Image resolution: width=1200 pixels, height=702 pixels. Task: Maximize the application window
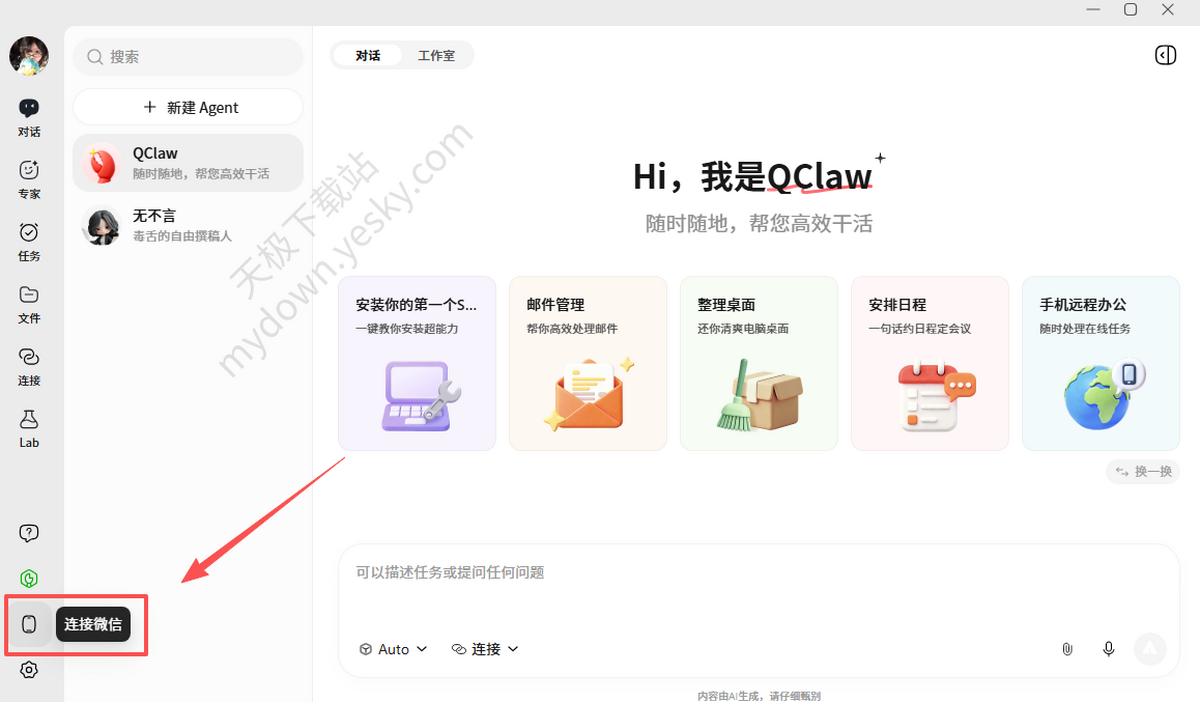click(x=1130, y=9)
